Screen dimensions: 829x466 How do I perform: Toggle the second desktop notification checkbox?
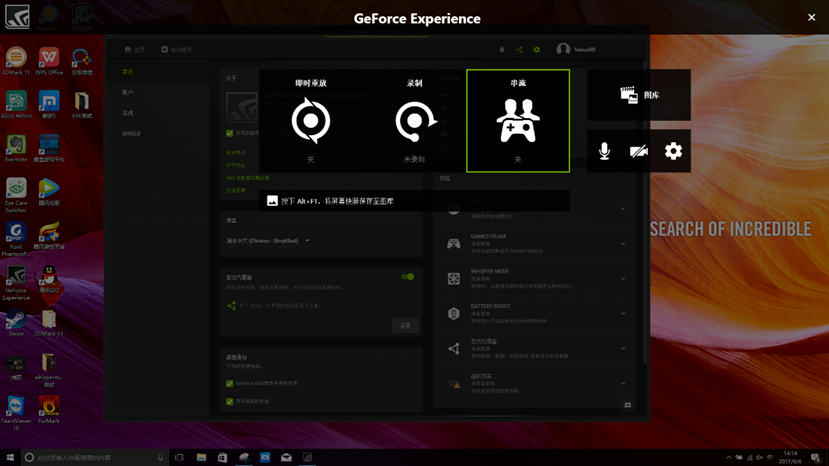pos(229,401)
